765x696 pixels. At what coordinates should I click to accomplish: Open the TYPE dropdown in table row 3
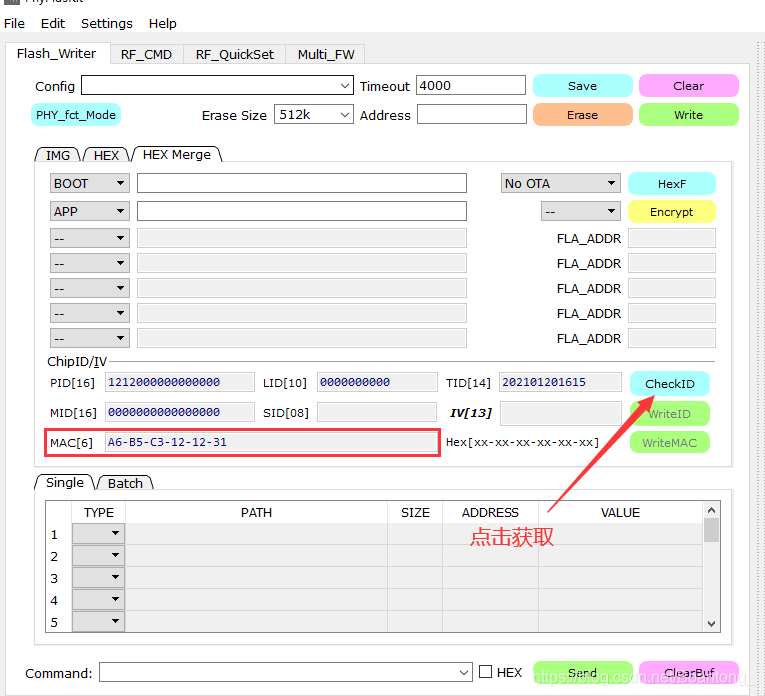[99, 577]
